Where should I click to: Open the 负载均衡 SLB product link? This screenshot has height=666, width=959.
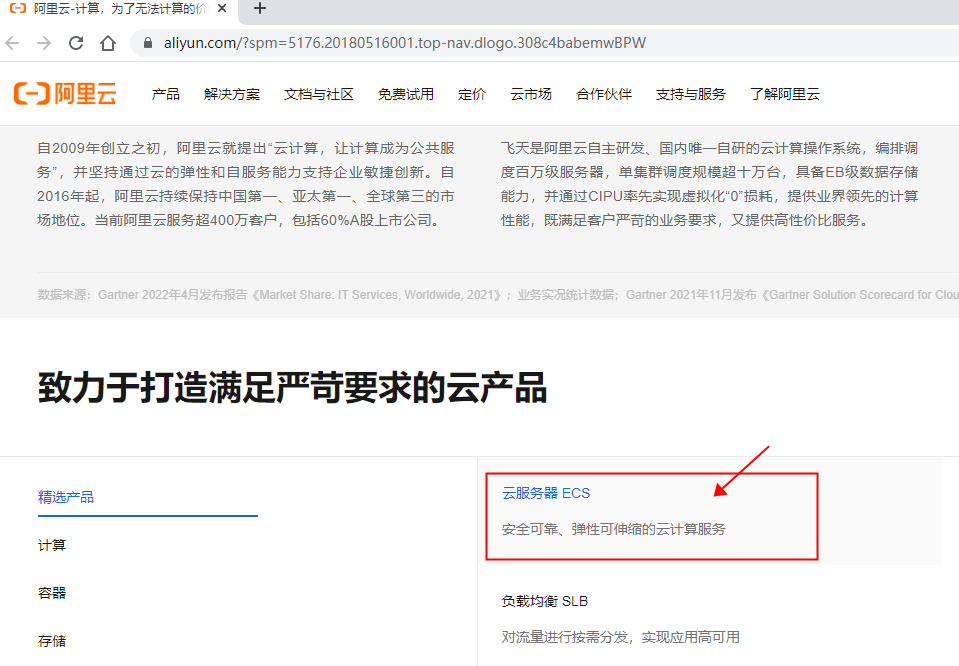point(544,601)
